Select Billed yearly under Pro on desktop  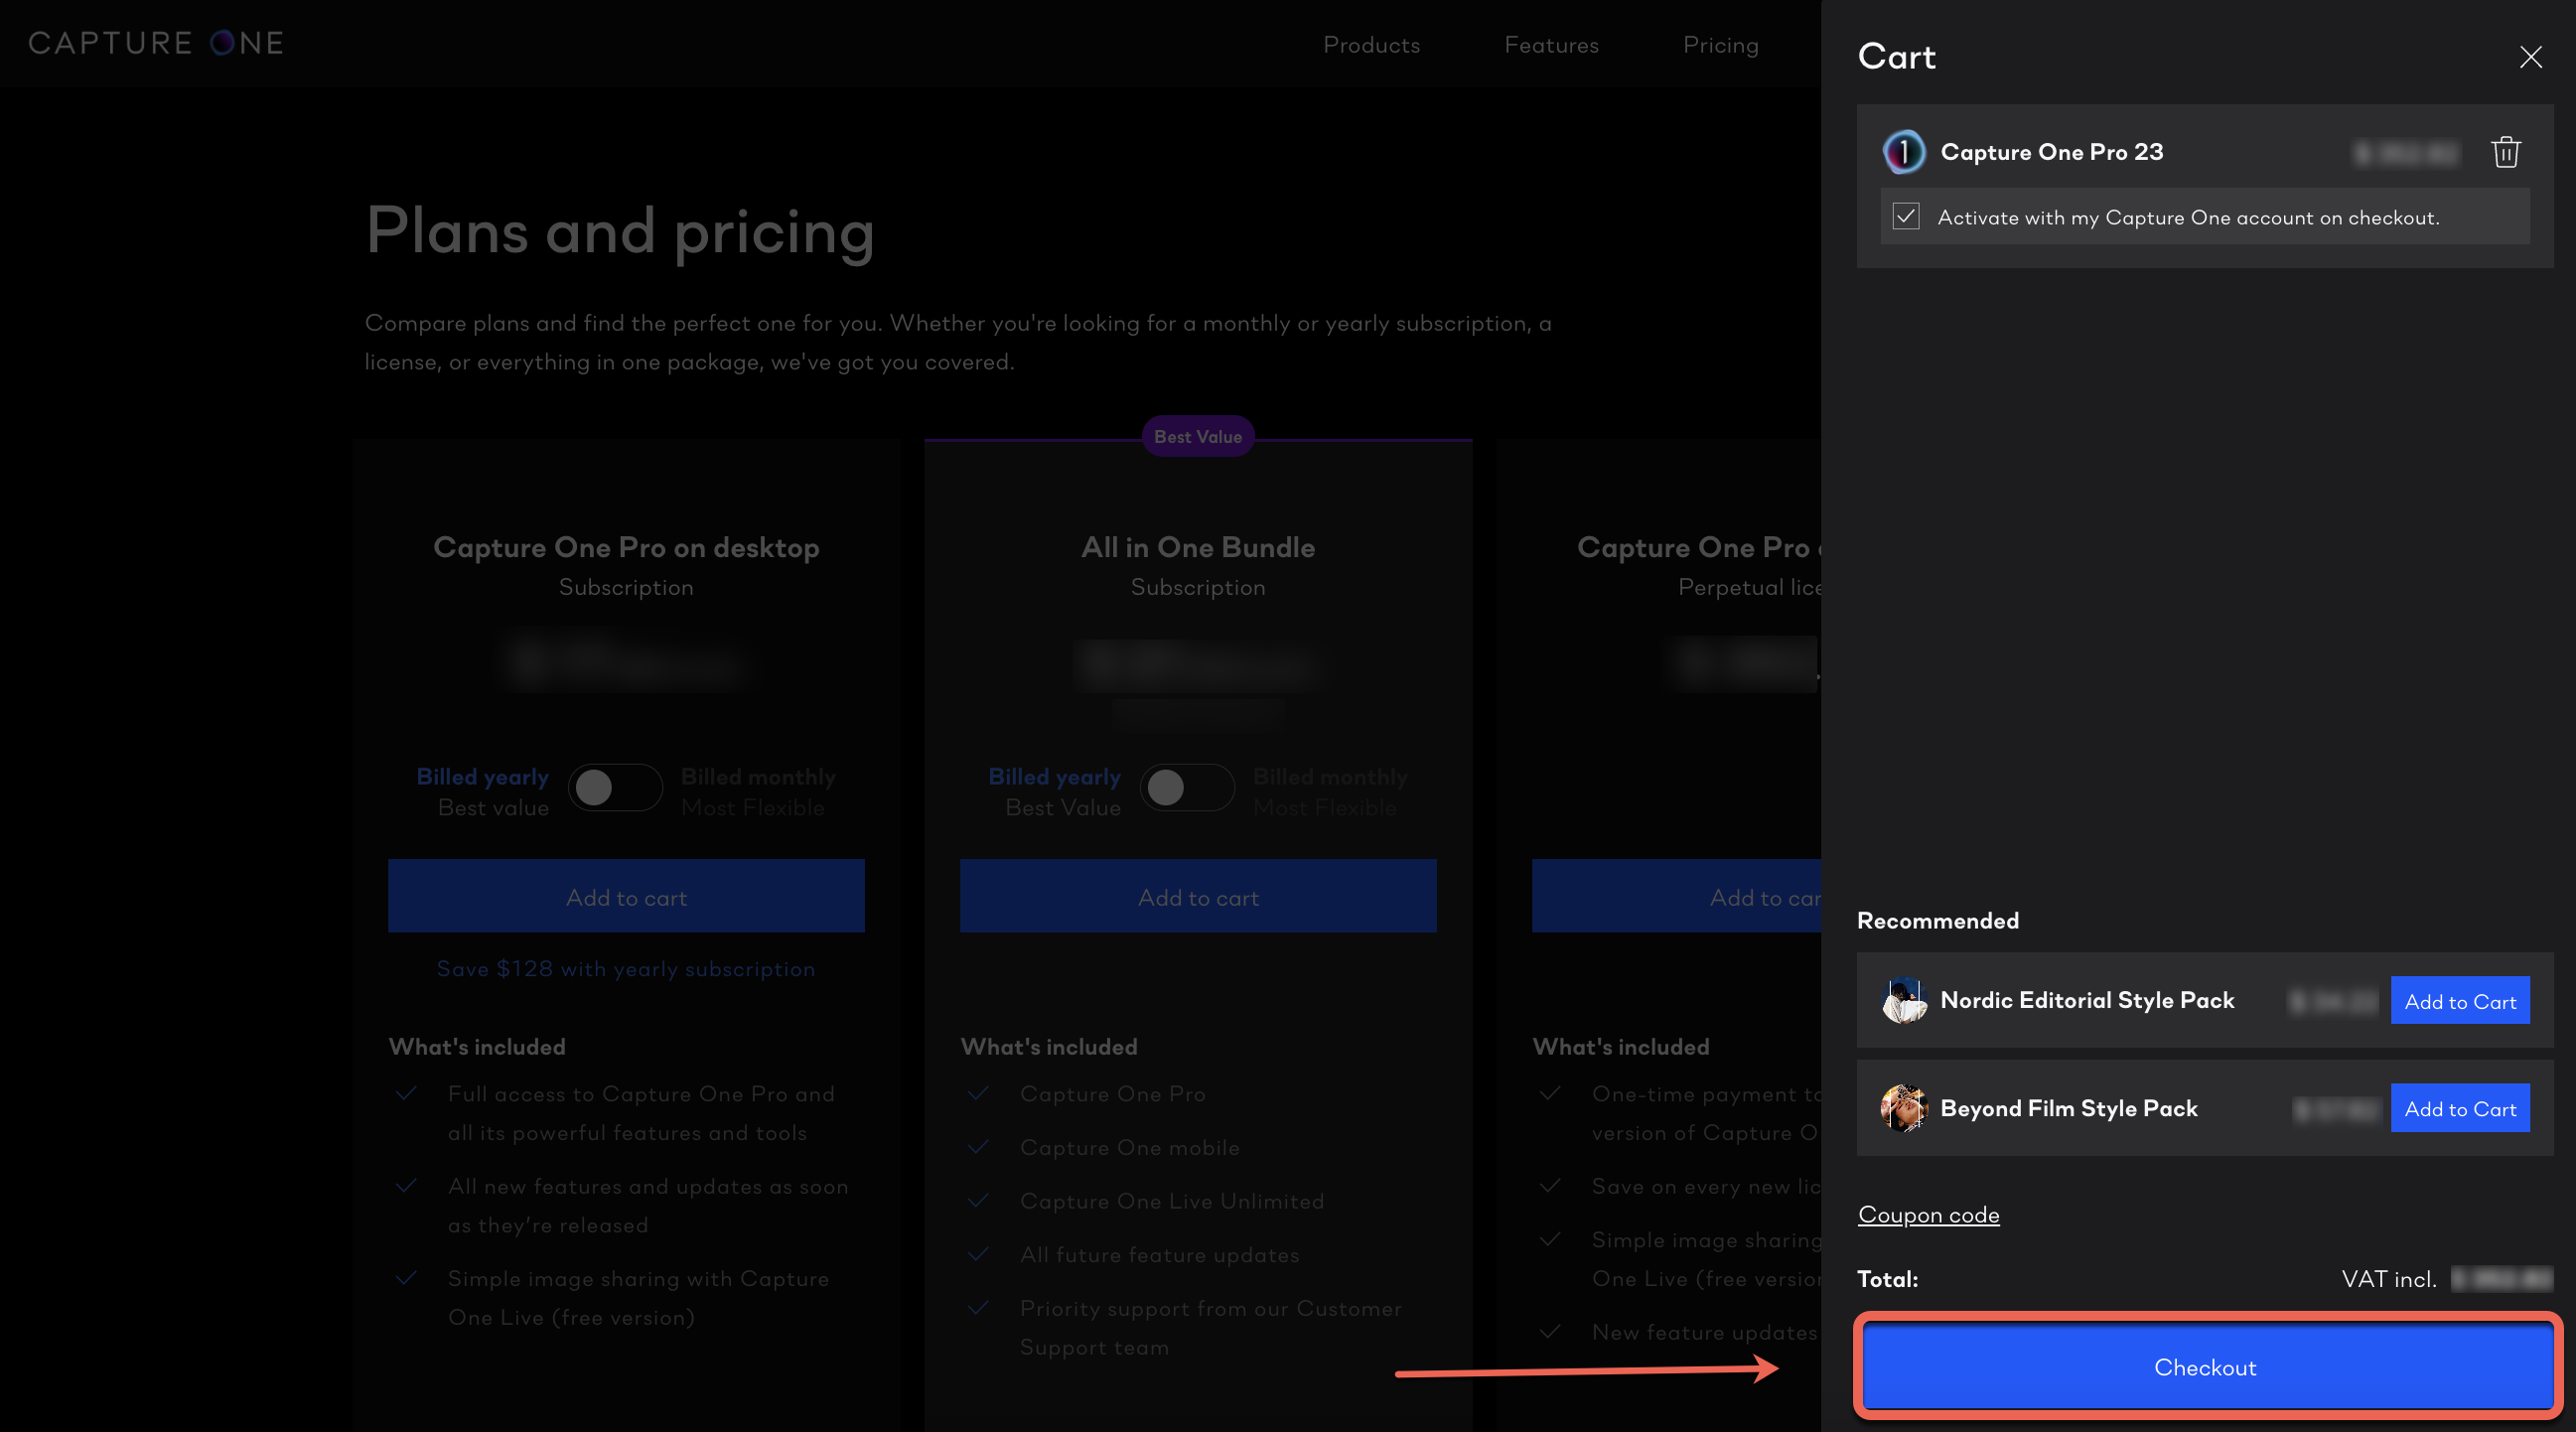point(482,777)
